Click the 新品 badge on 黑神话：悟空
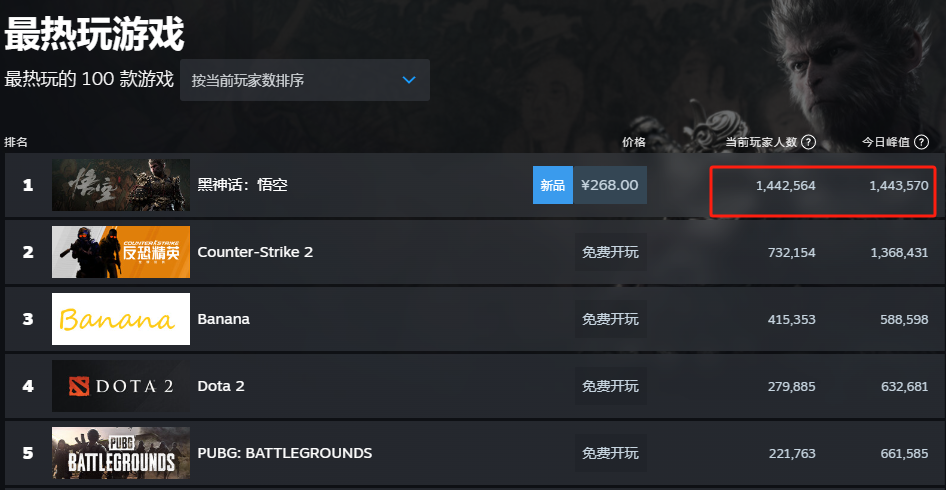The image size is (946, 490). point(552,185)
